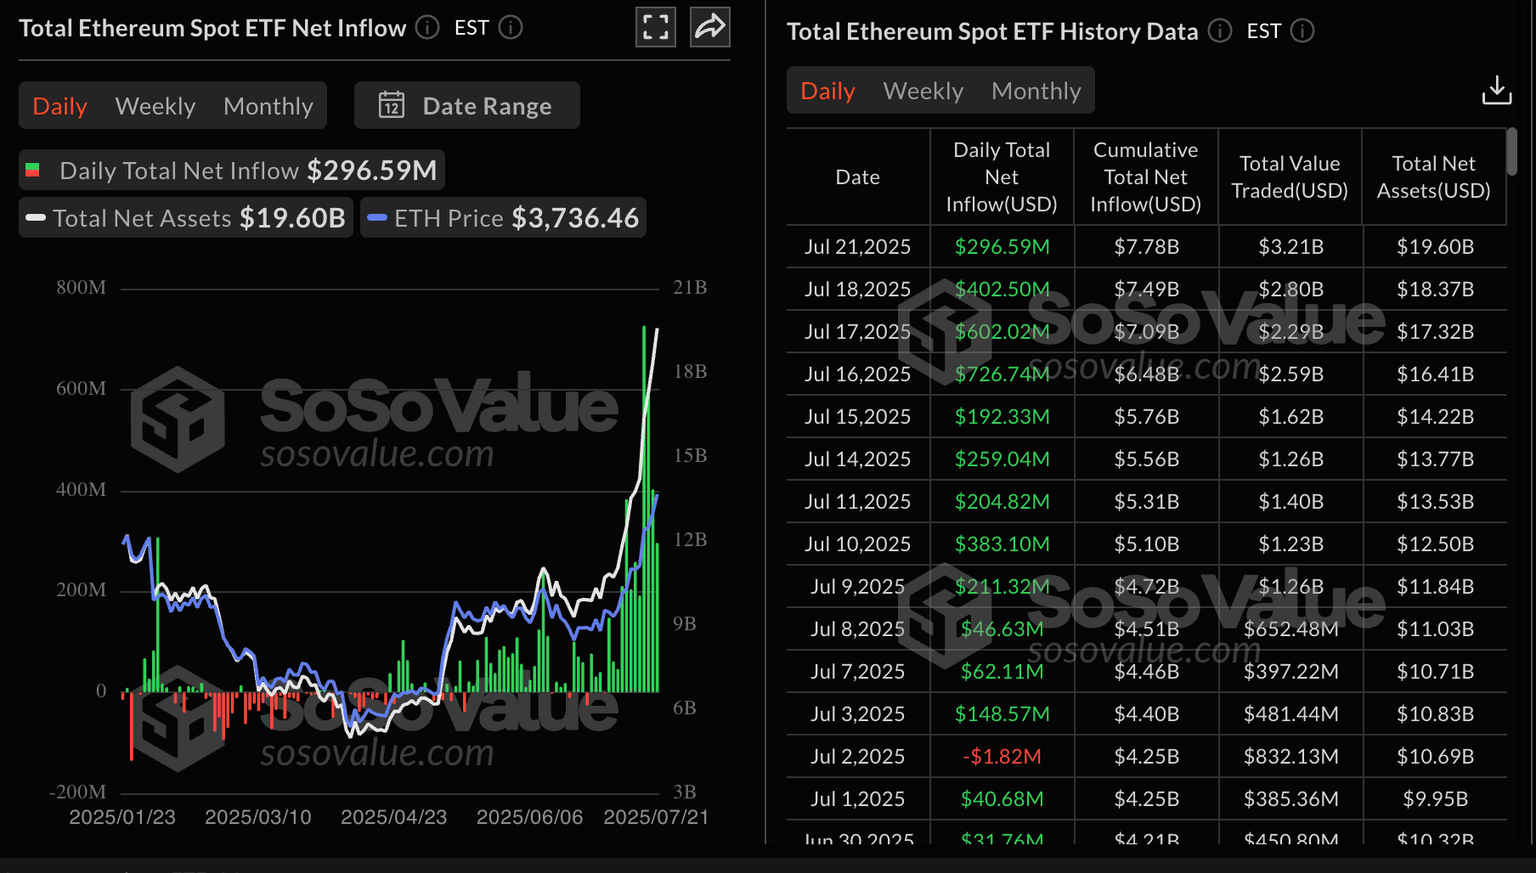Click info icon beside History Data title
Image resolution: width=1536 pixels, height=873 pixels.
pos(1220,31)
